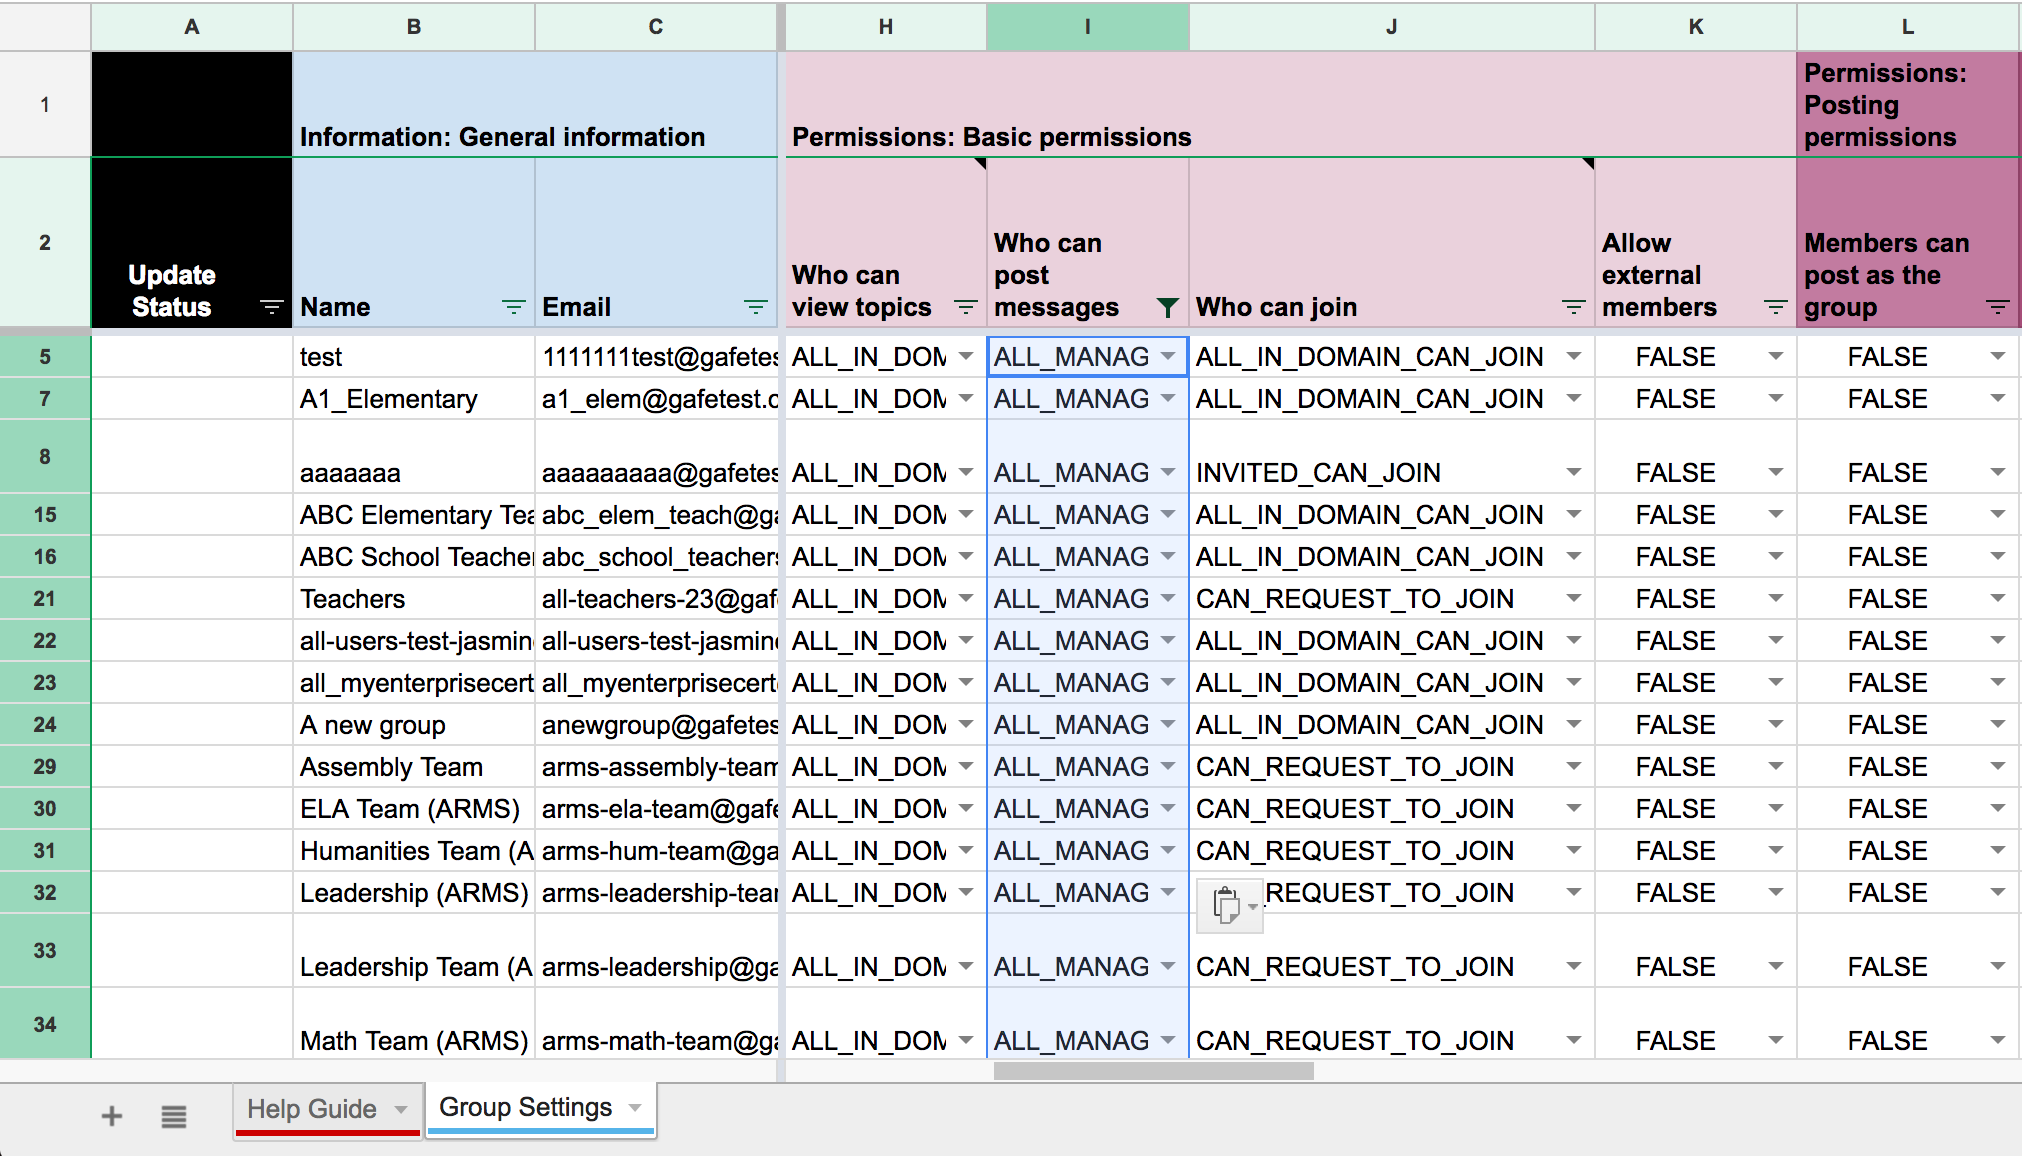Click active filter on Who can post messages
Viewport: 2022px width, 1156px height.
(x=1167, y=307)
